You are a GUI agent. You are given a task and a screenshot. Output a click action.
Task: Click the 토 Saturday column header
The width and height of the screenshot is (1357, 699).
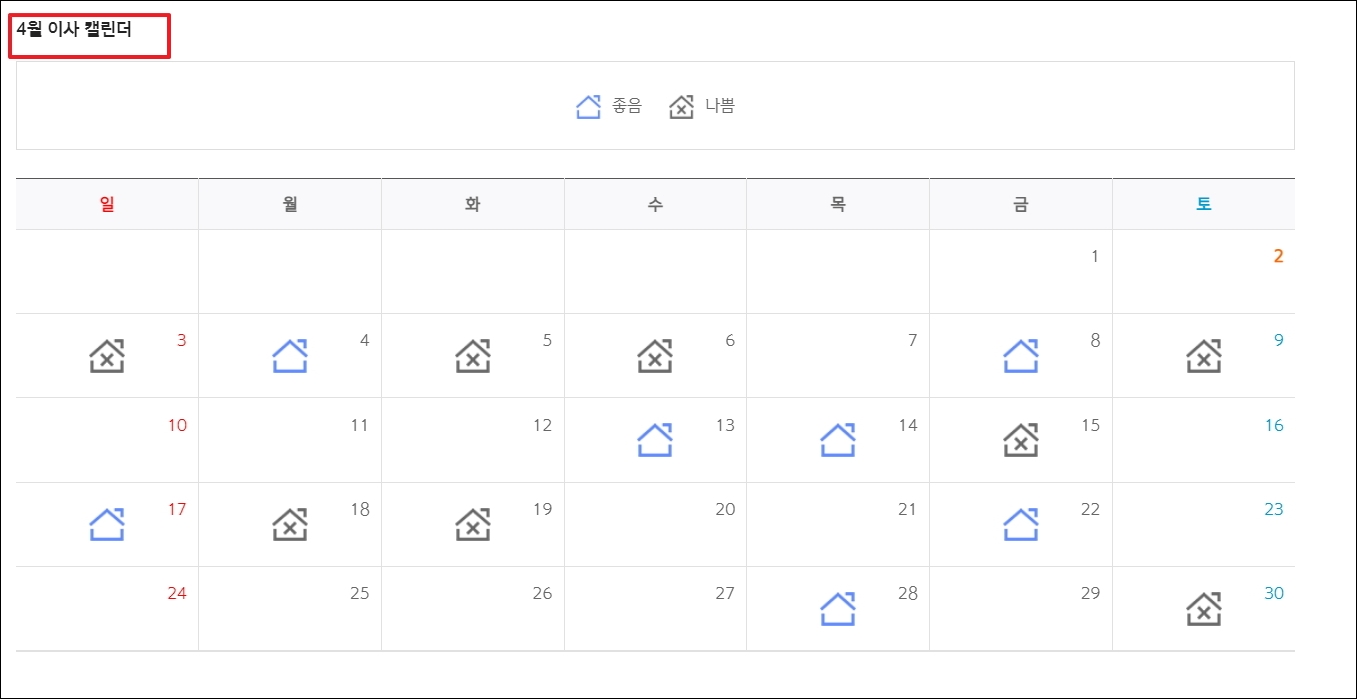pos(1204,204)
